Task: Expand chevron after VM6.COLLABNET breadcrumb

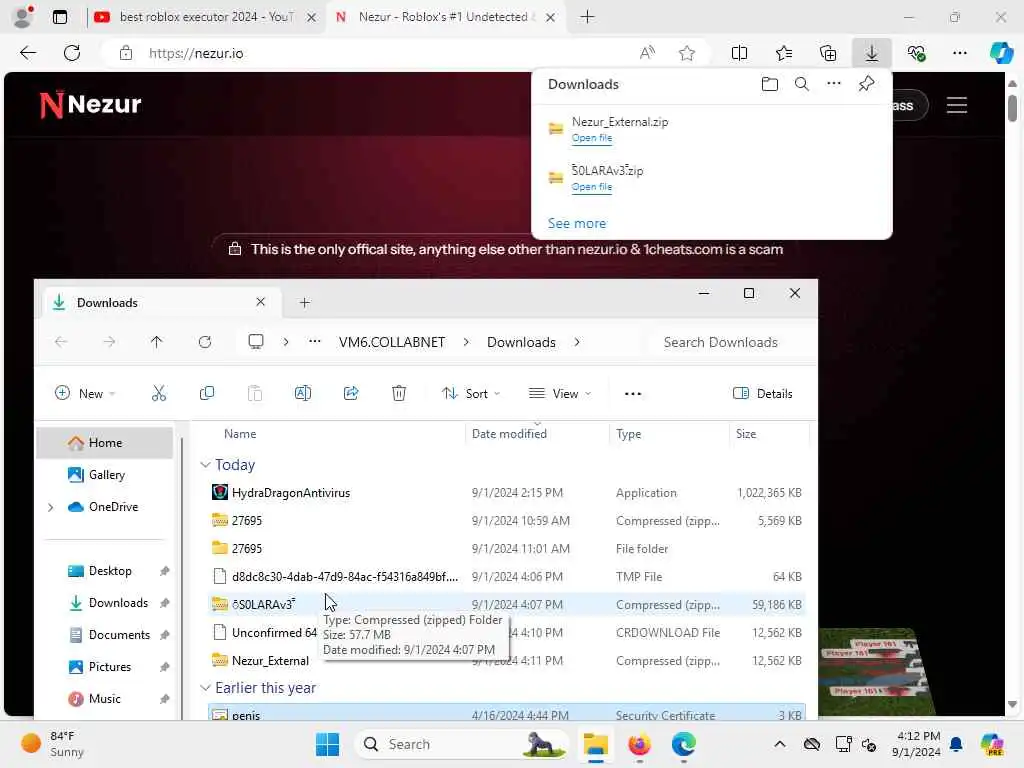Action: click(466, 342)
